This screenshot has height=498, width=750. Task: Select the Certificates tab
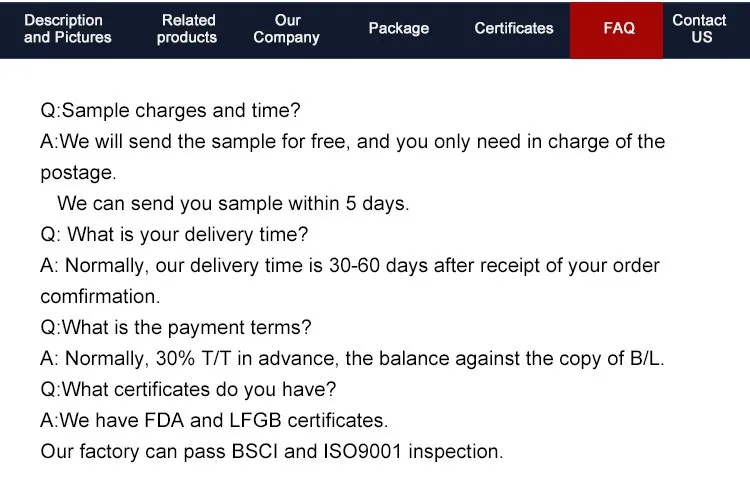click(x=514, y=29)
